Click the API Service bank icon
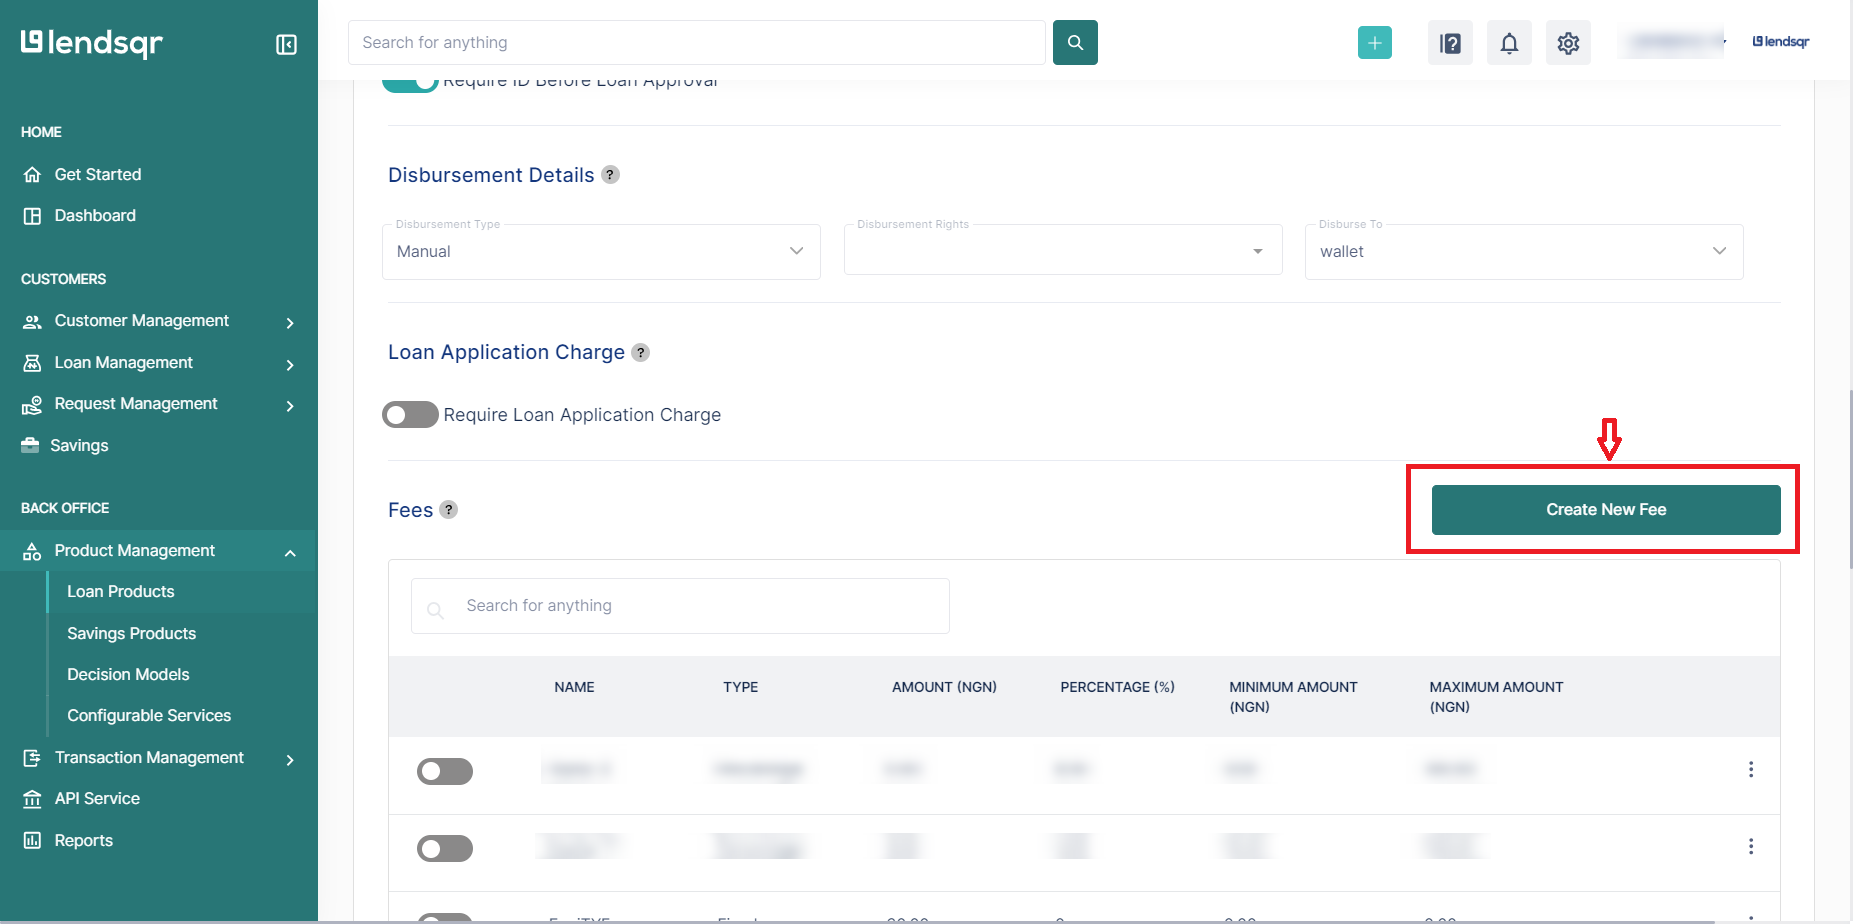This screenshot has width=1853, height=924. 32,799
